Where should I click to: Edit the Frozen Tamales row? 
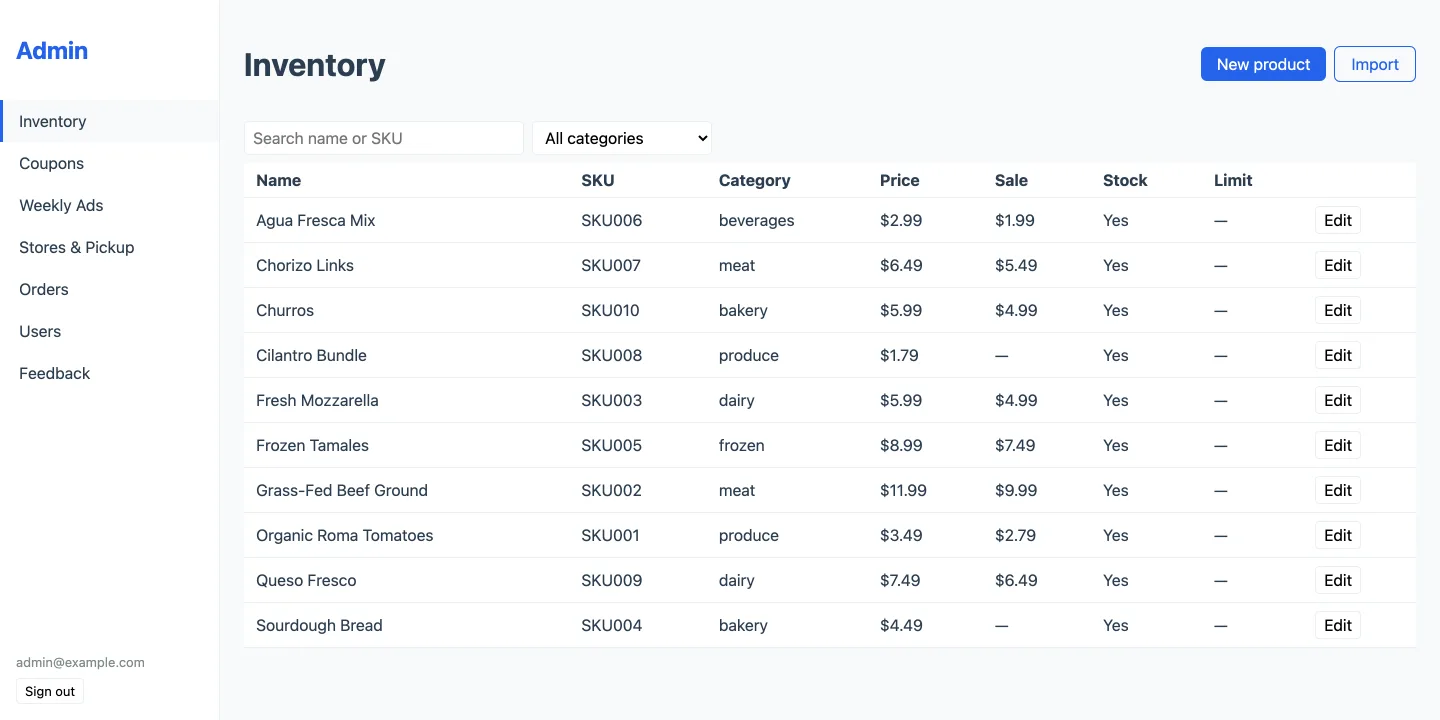point(1338,445)
